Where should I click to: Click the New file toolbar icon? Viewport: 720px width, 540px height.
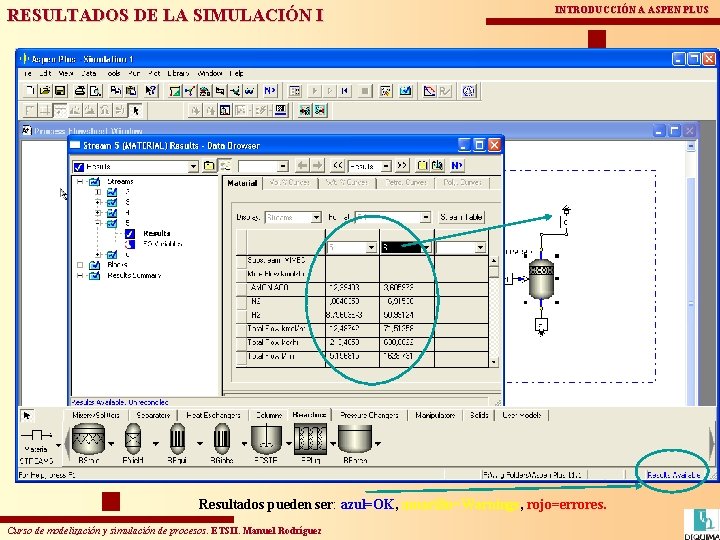pos(30,91)
